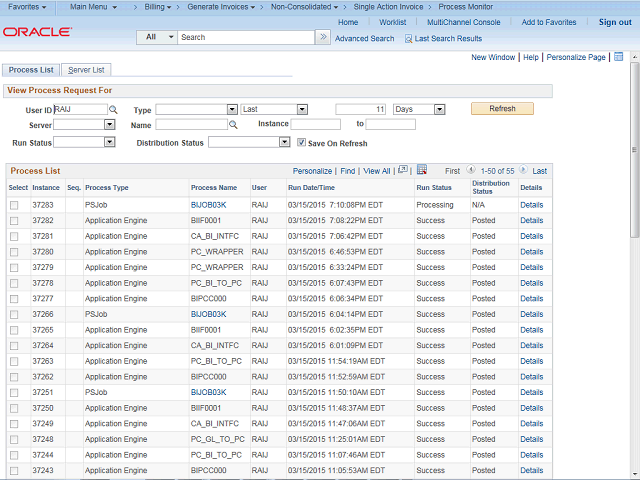Click the page grid icon beside Personalize Page
This screenshot has width=640, height=480.
pos(618,57)
